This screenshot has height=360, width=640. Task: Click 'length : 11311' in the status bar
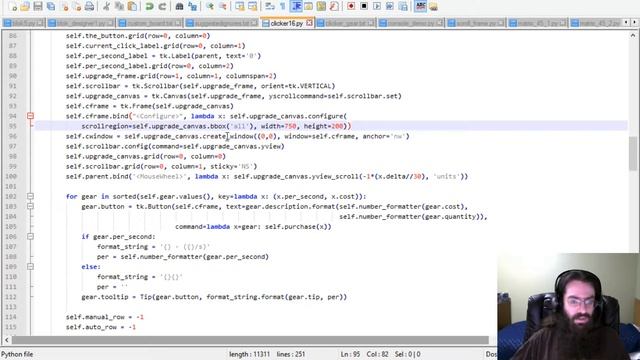click(x=249, y=354)
